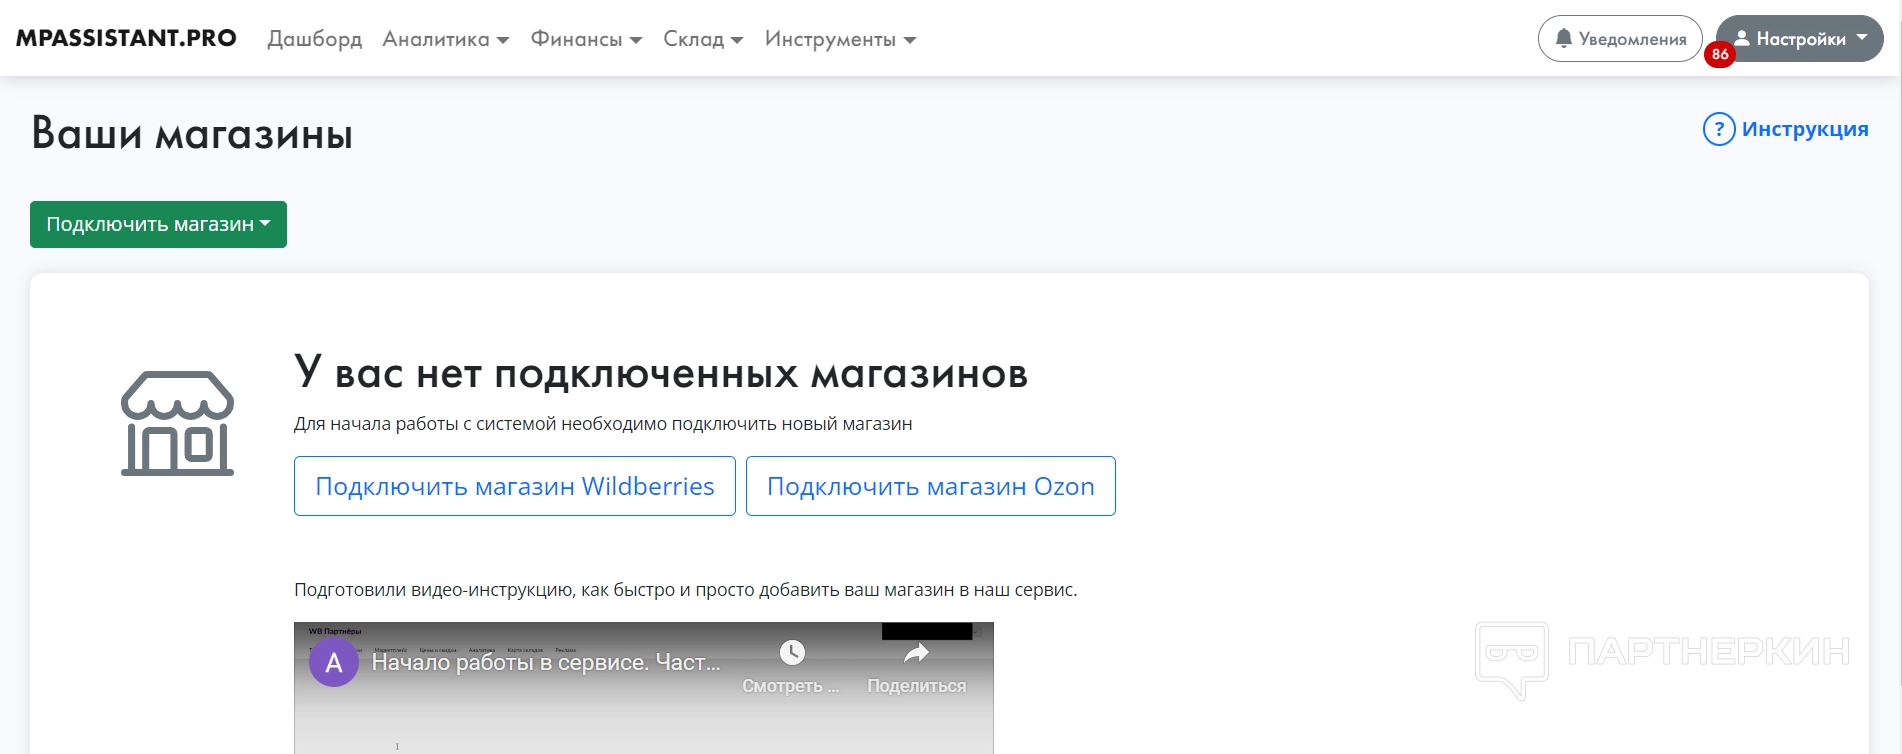The width and height of the screenshot is (1902, 754).
Task: Click the MPASSISTANT.PRO logo
Action: tap(126, 38)
